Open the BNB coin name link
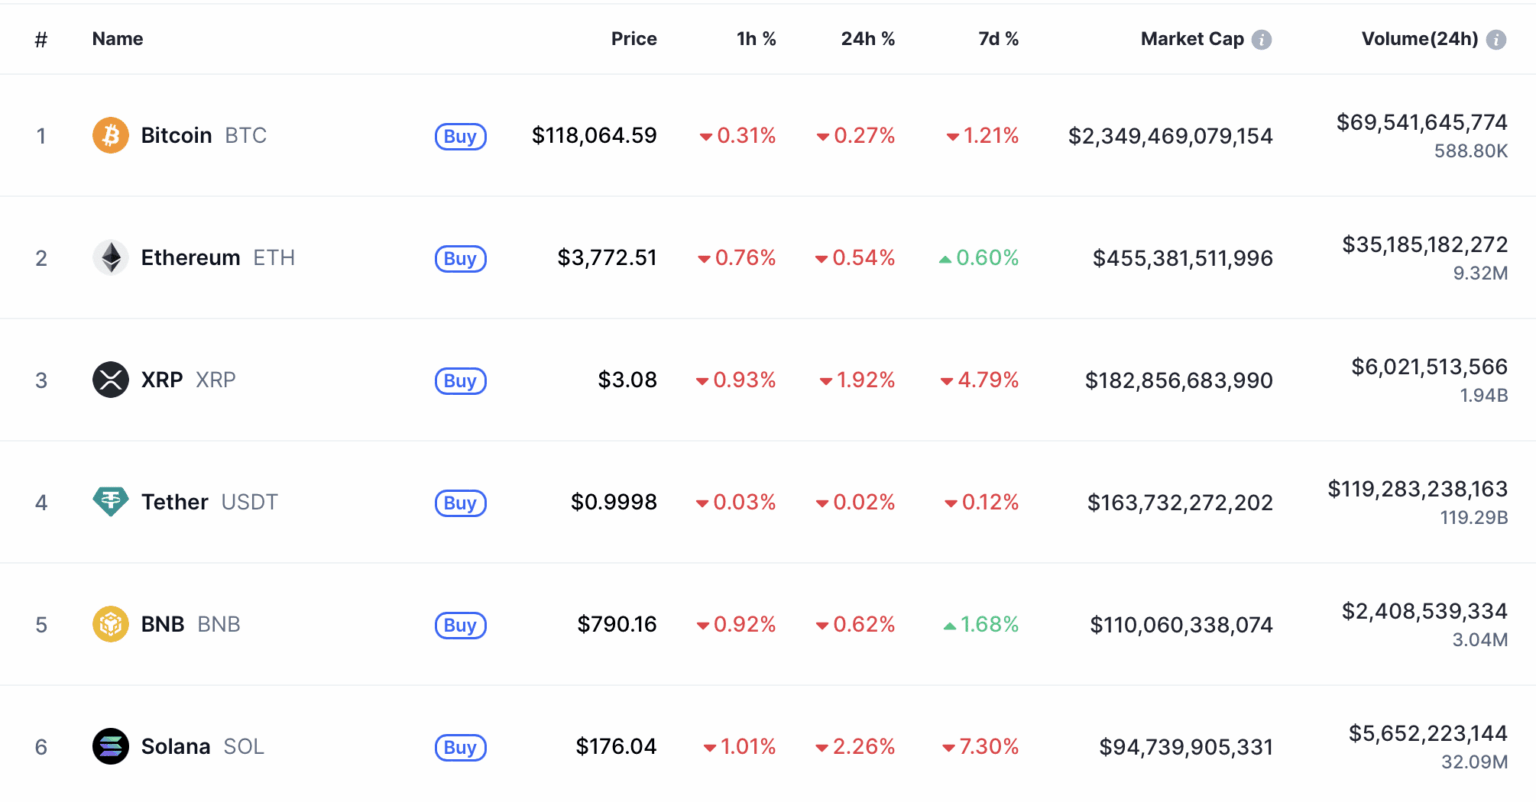 point(163,624)
